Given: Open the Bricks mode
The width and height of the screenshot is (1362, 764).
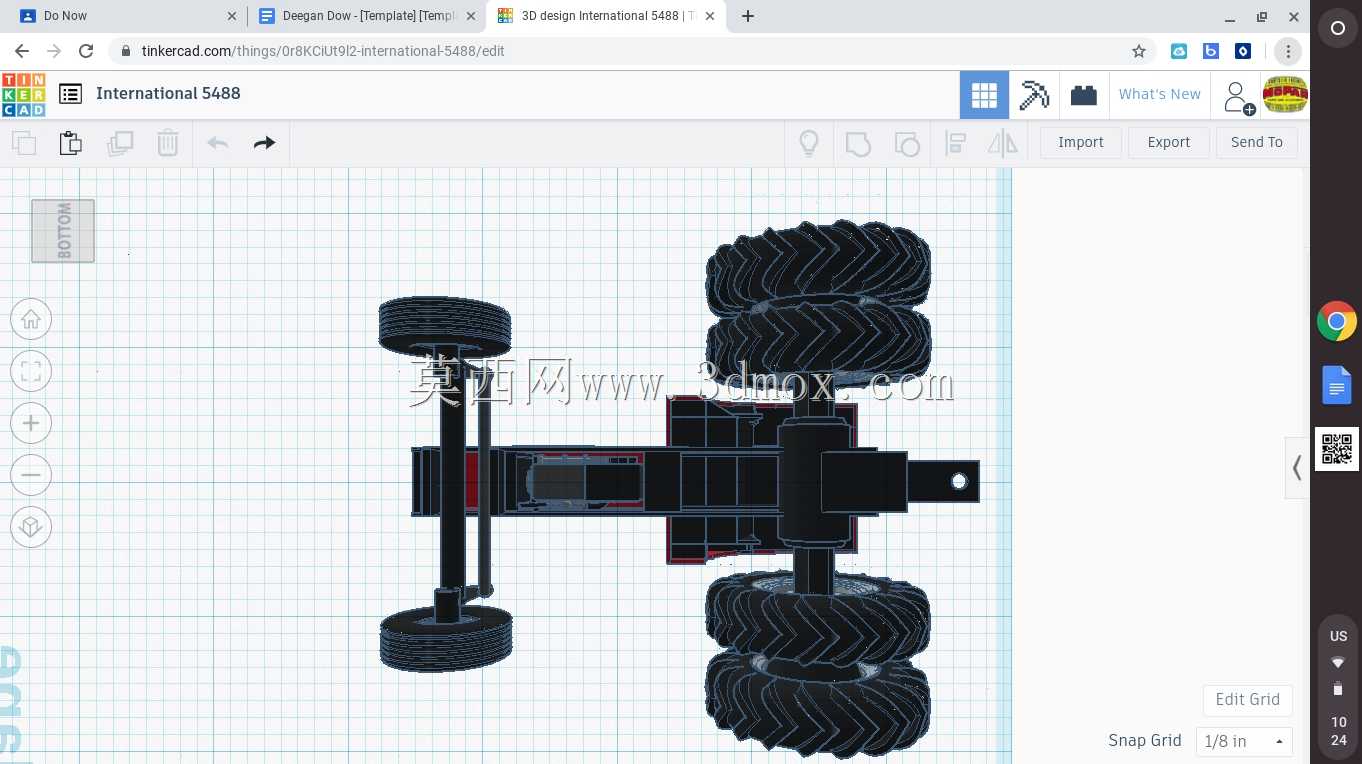Looking at the screenshot, I should point(1084,95).
